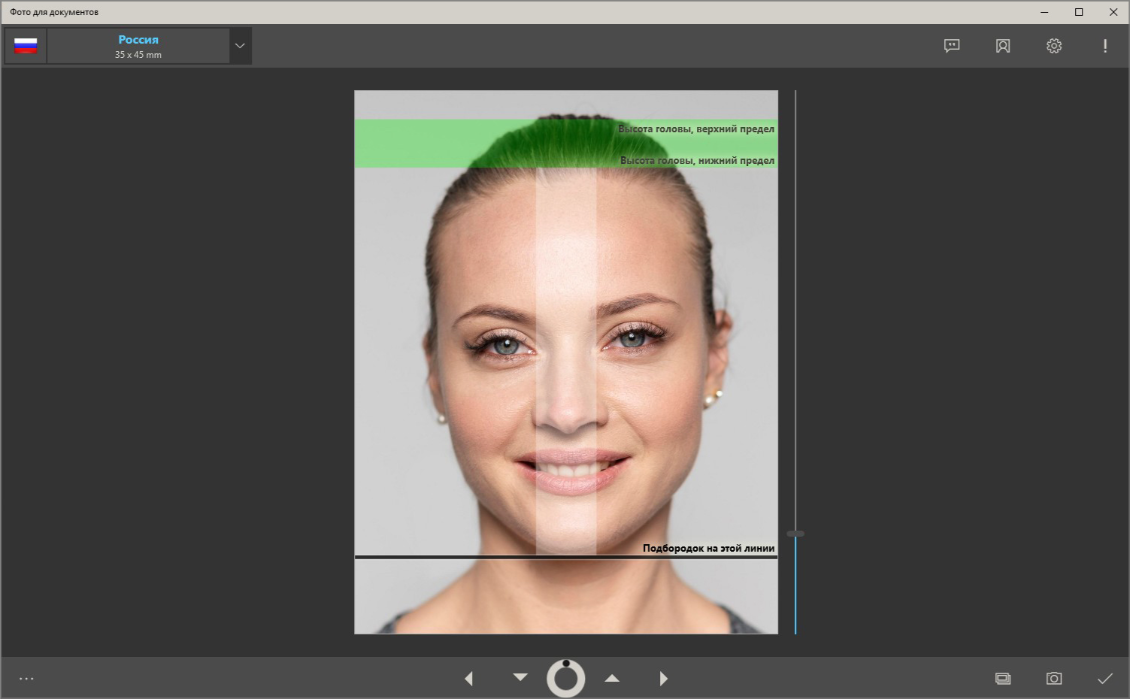This screenshot has height=699, width=1130.
Task: Maximize the Фото для документов window
Action: 1079,12
